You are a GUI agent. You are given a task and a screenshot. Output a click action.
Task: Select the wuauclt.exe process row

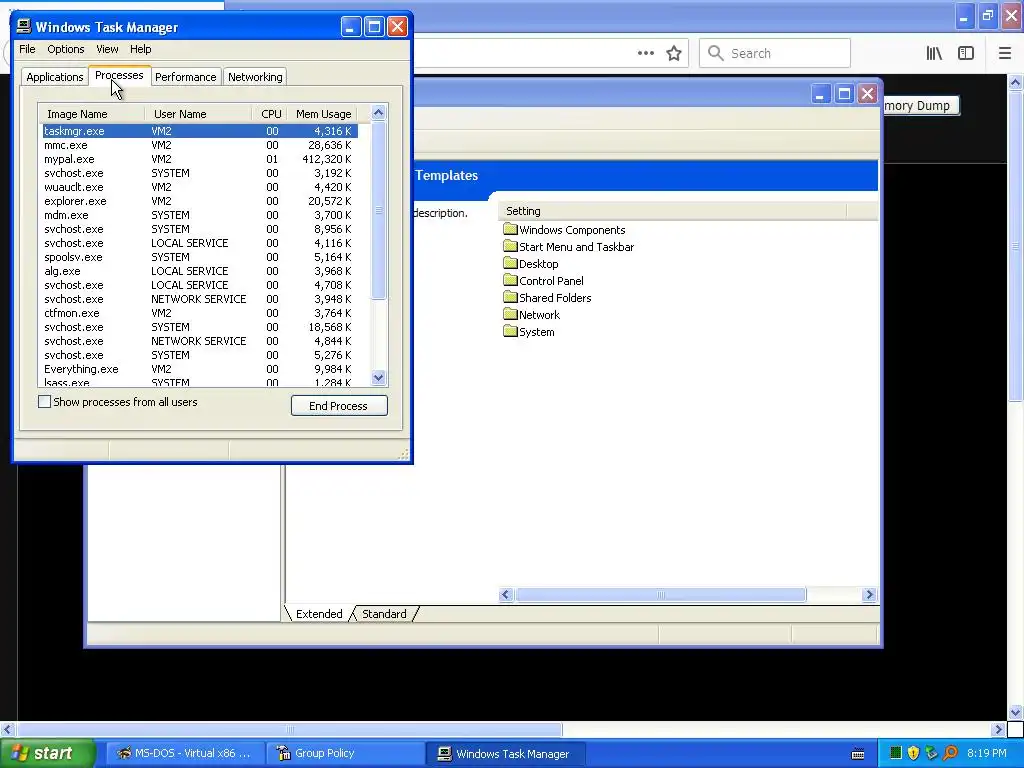click(197, 187)
